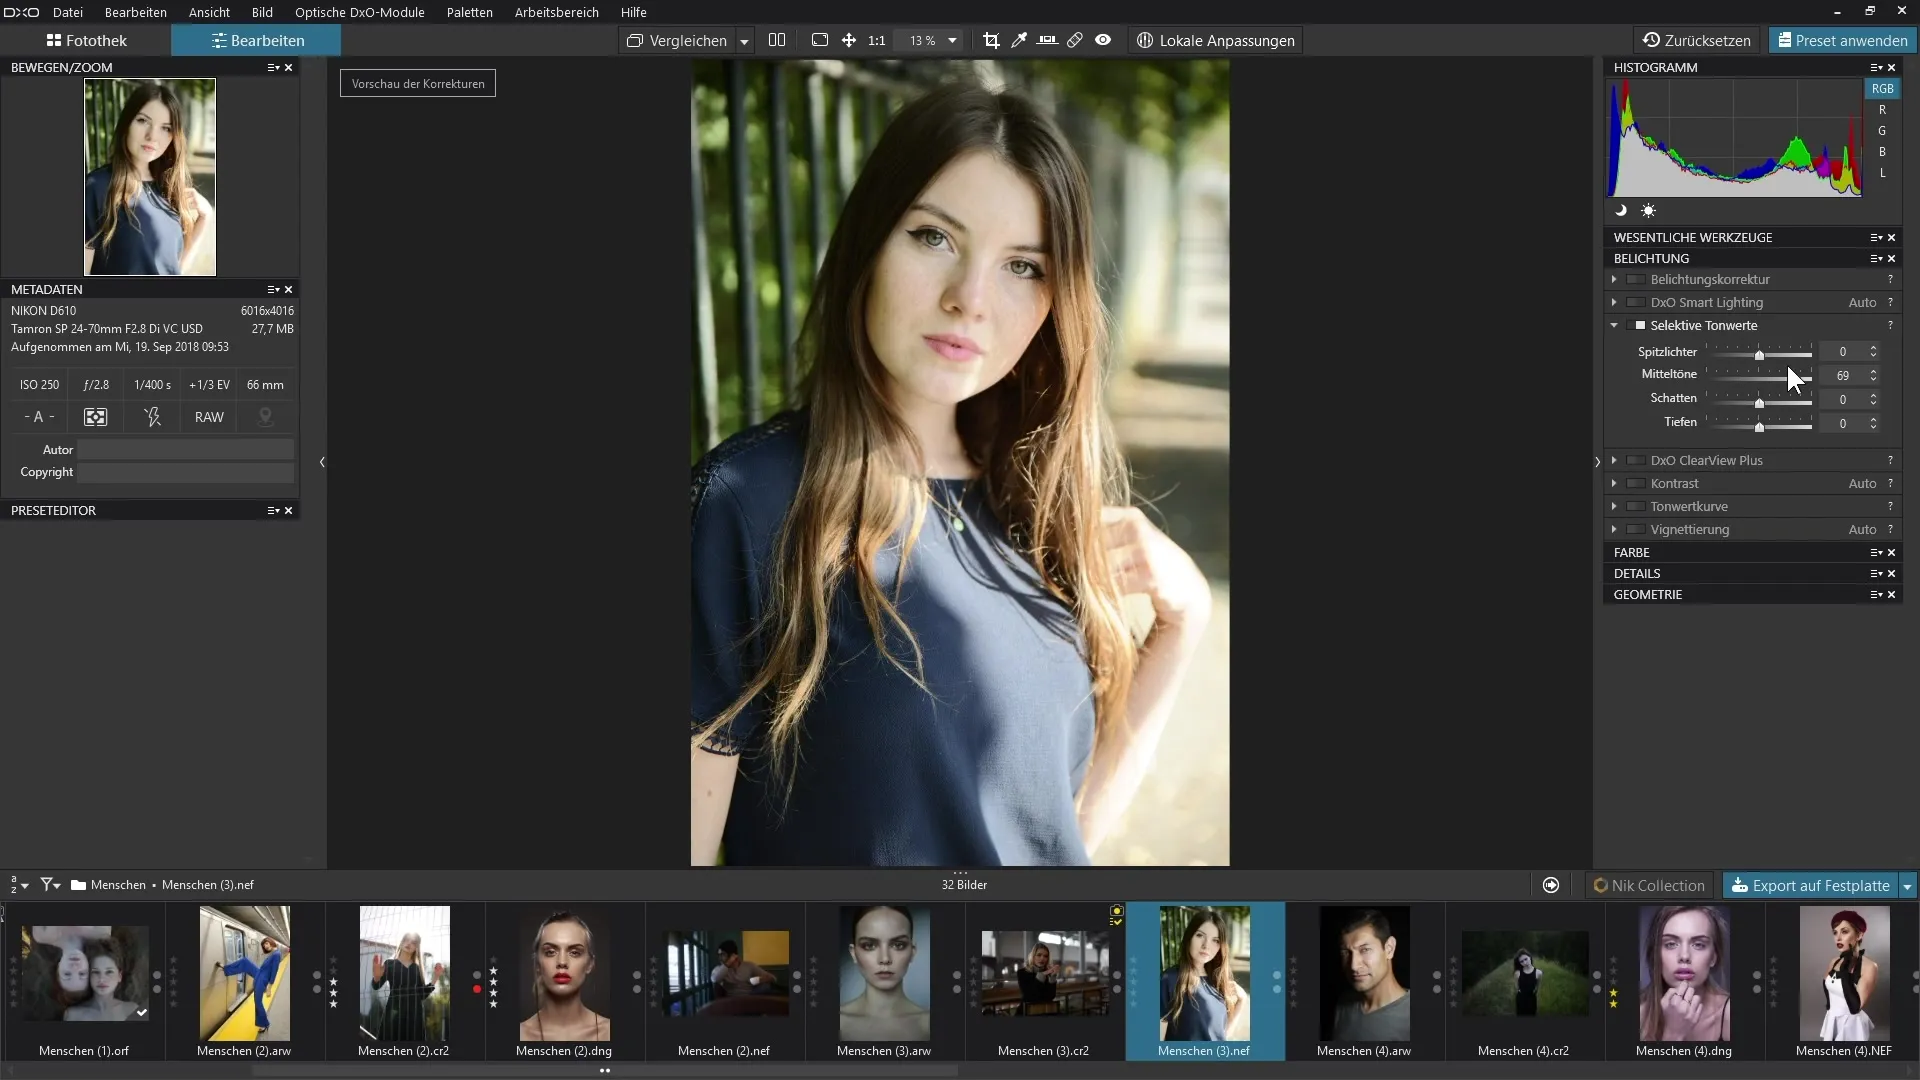Collapse the Selektive Tonwerte section
Screen dimensions: 1920x1080
pos(1614,325)
